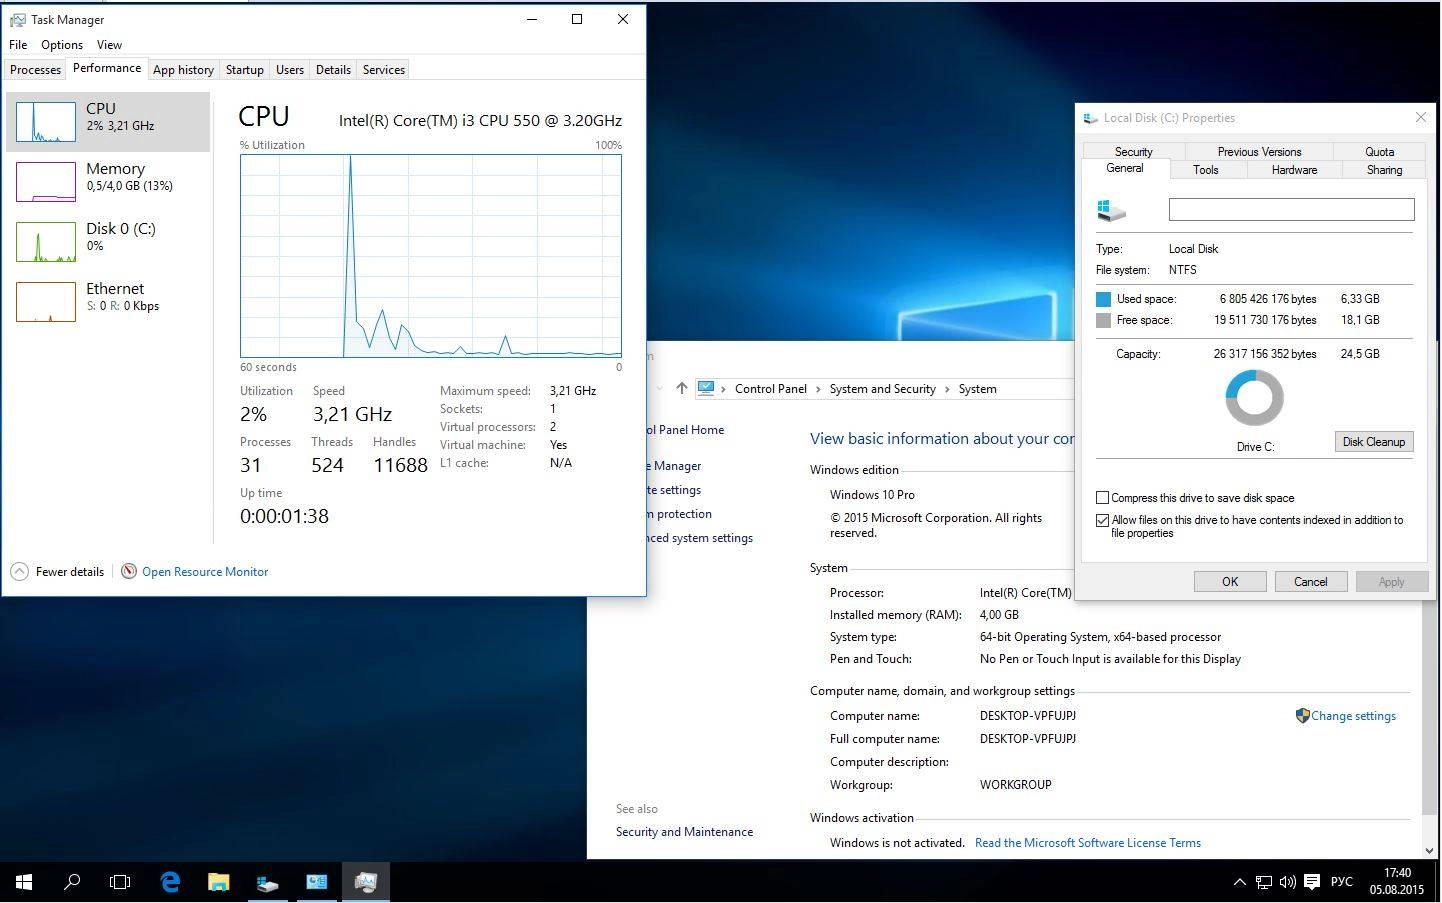Switch to the Processes tab

35,69
